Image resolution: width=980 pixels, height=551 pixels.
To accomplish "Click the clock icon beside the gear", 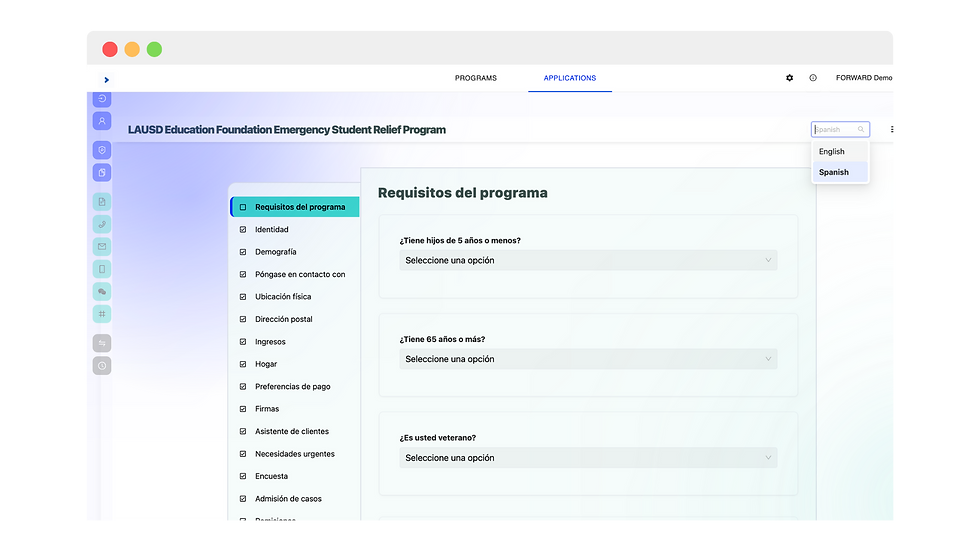I will pos(812,78).
